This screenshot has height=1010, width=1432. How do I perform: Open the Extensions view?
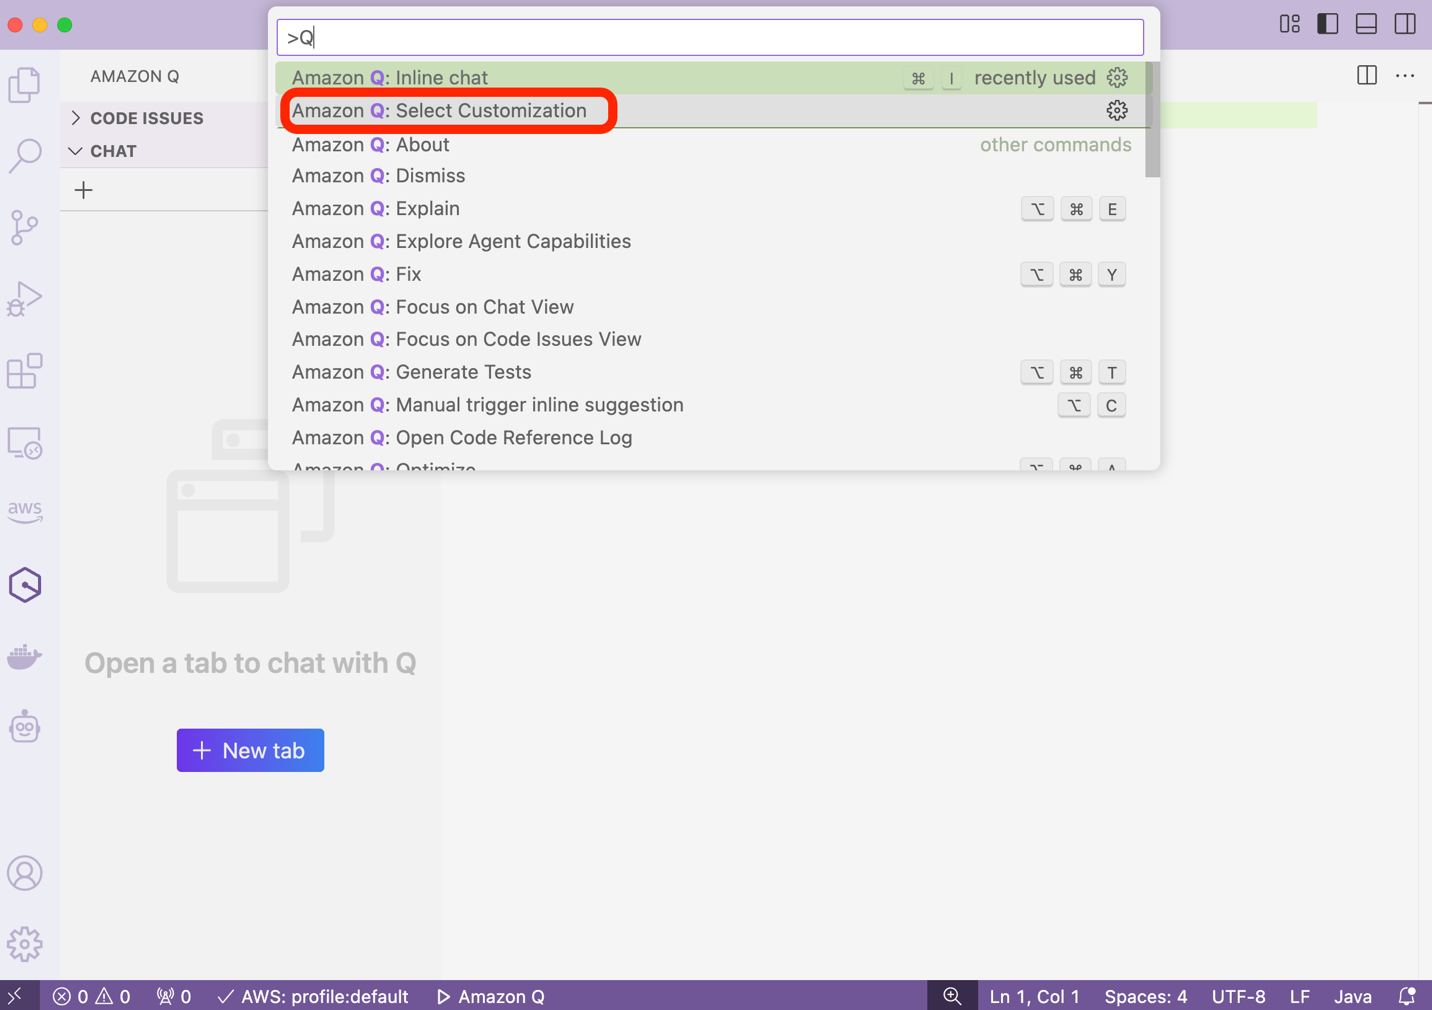click(x=25, y=371)
